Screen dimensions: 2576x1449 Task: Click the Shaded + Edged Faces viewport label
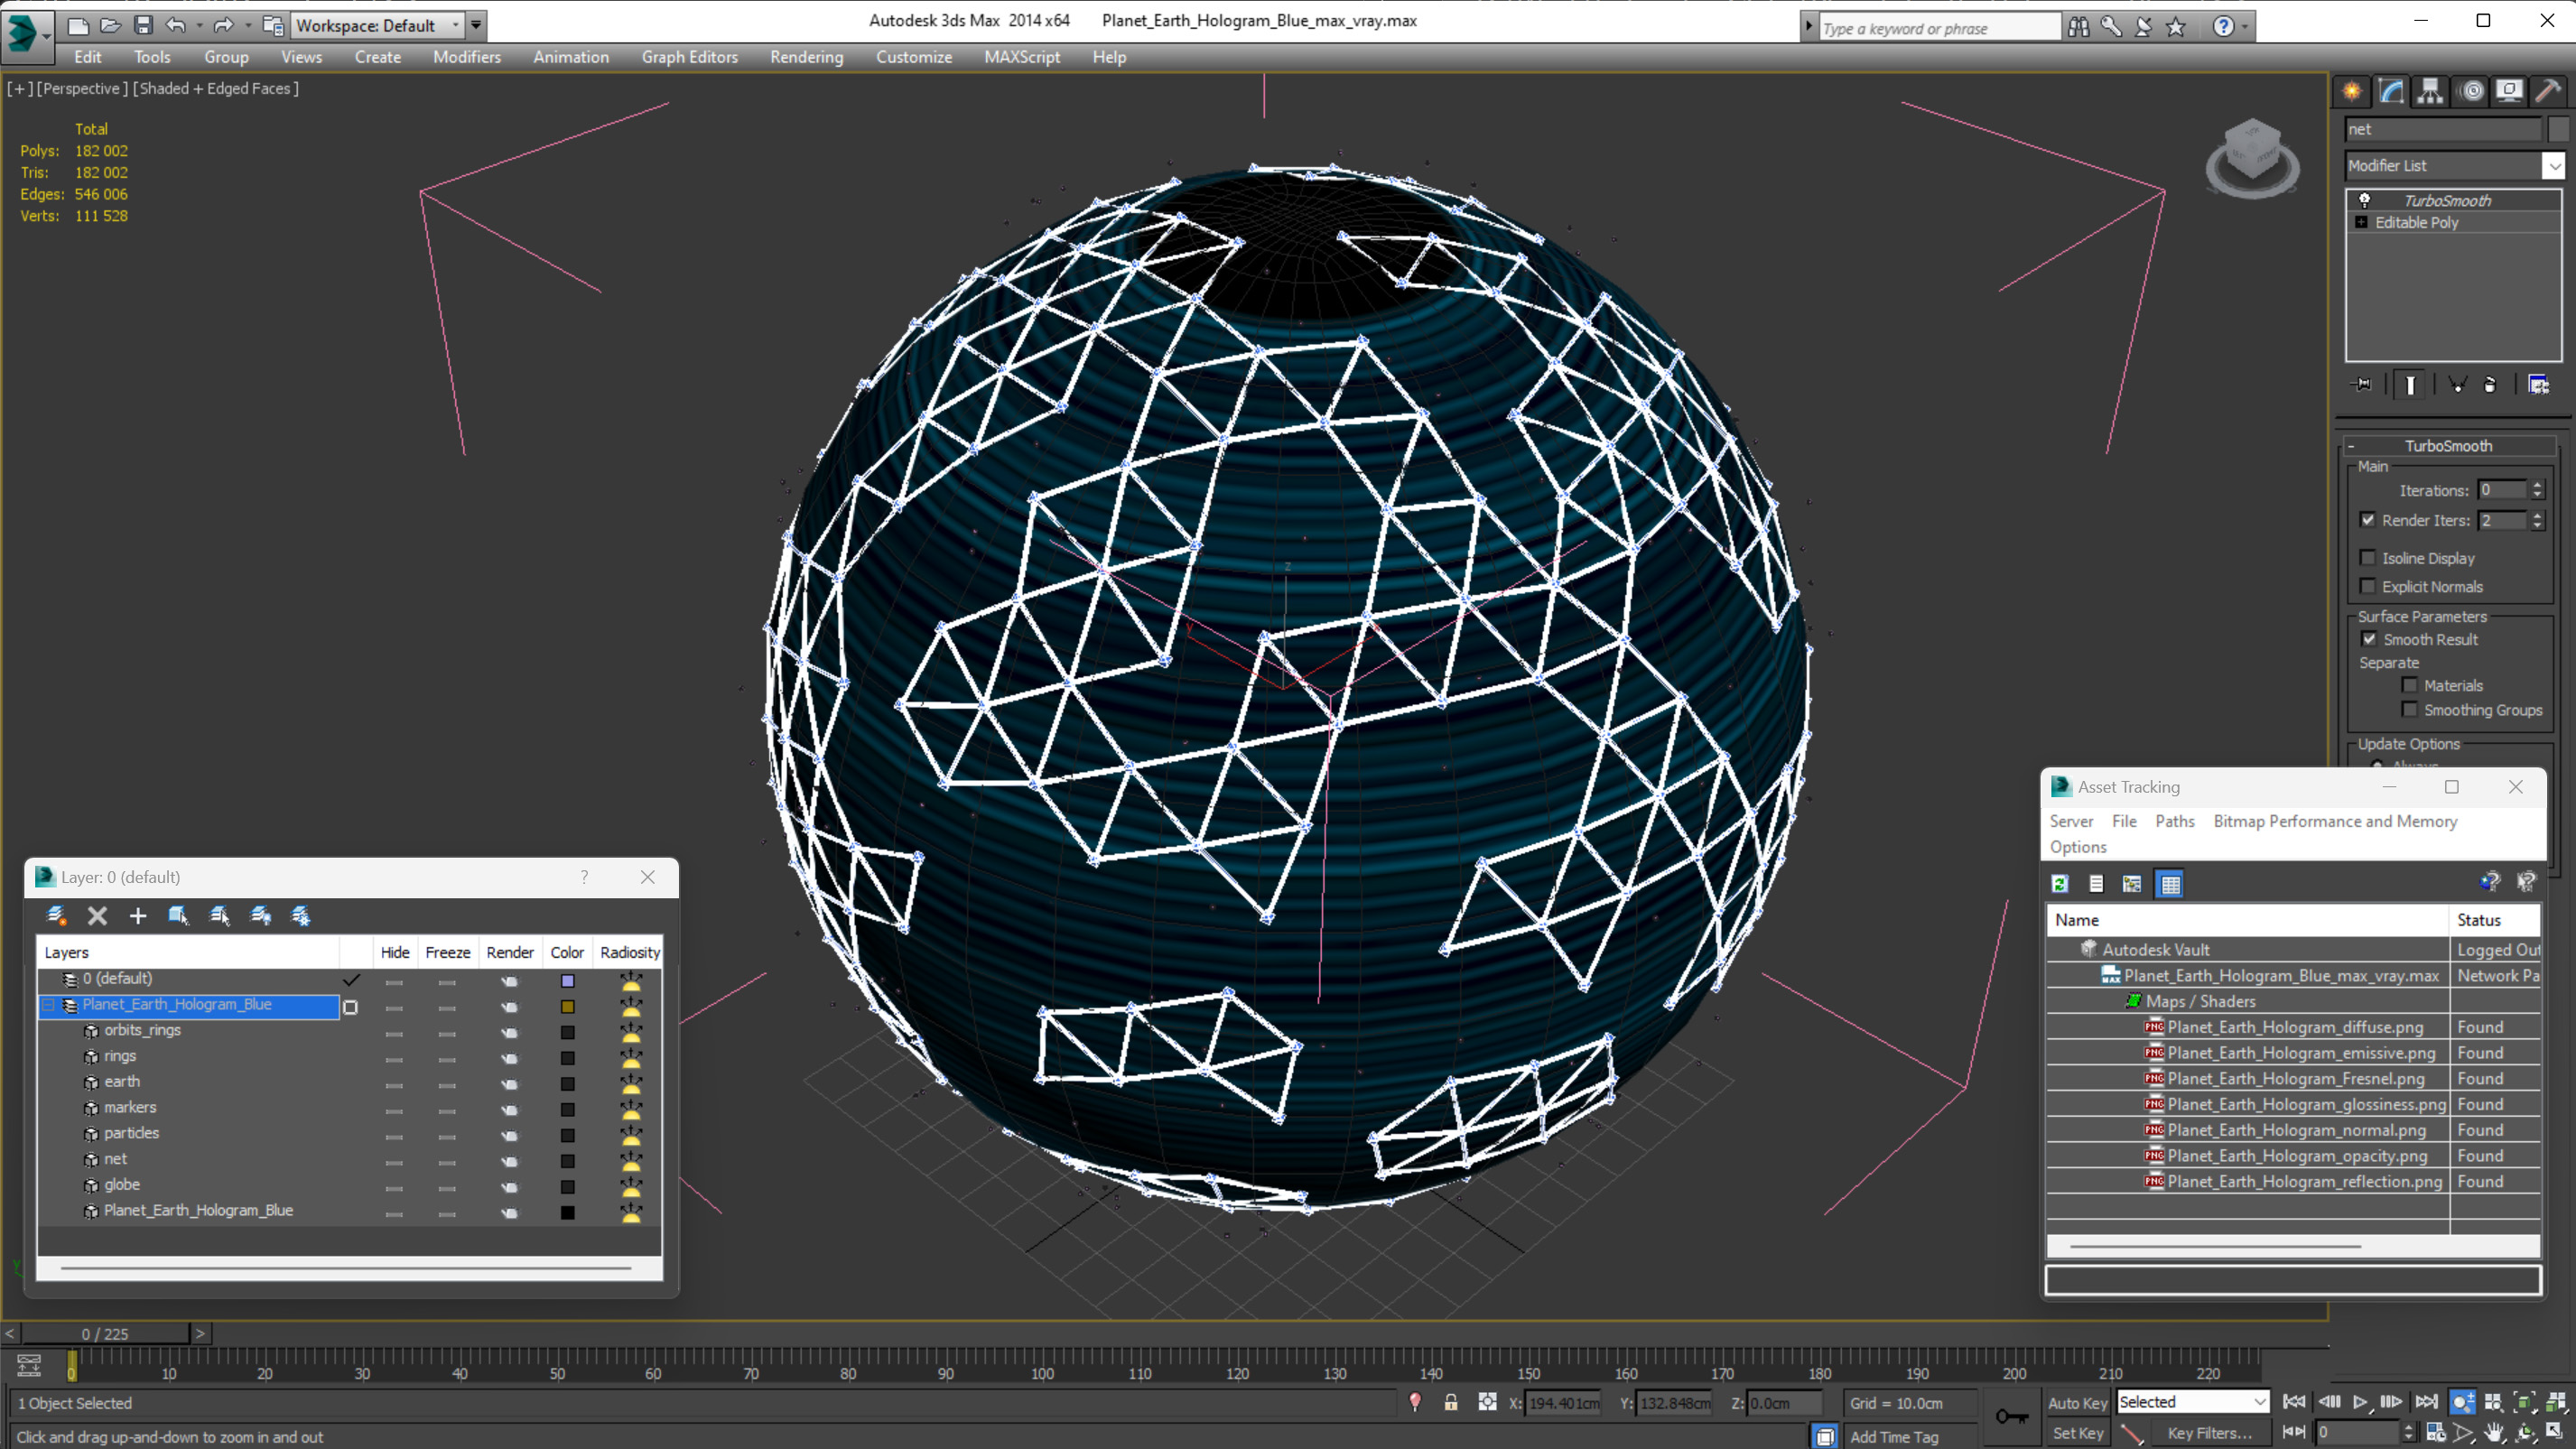click(x=216, y=88)
